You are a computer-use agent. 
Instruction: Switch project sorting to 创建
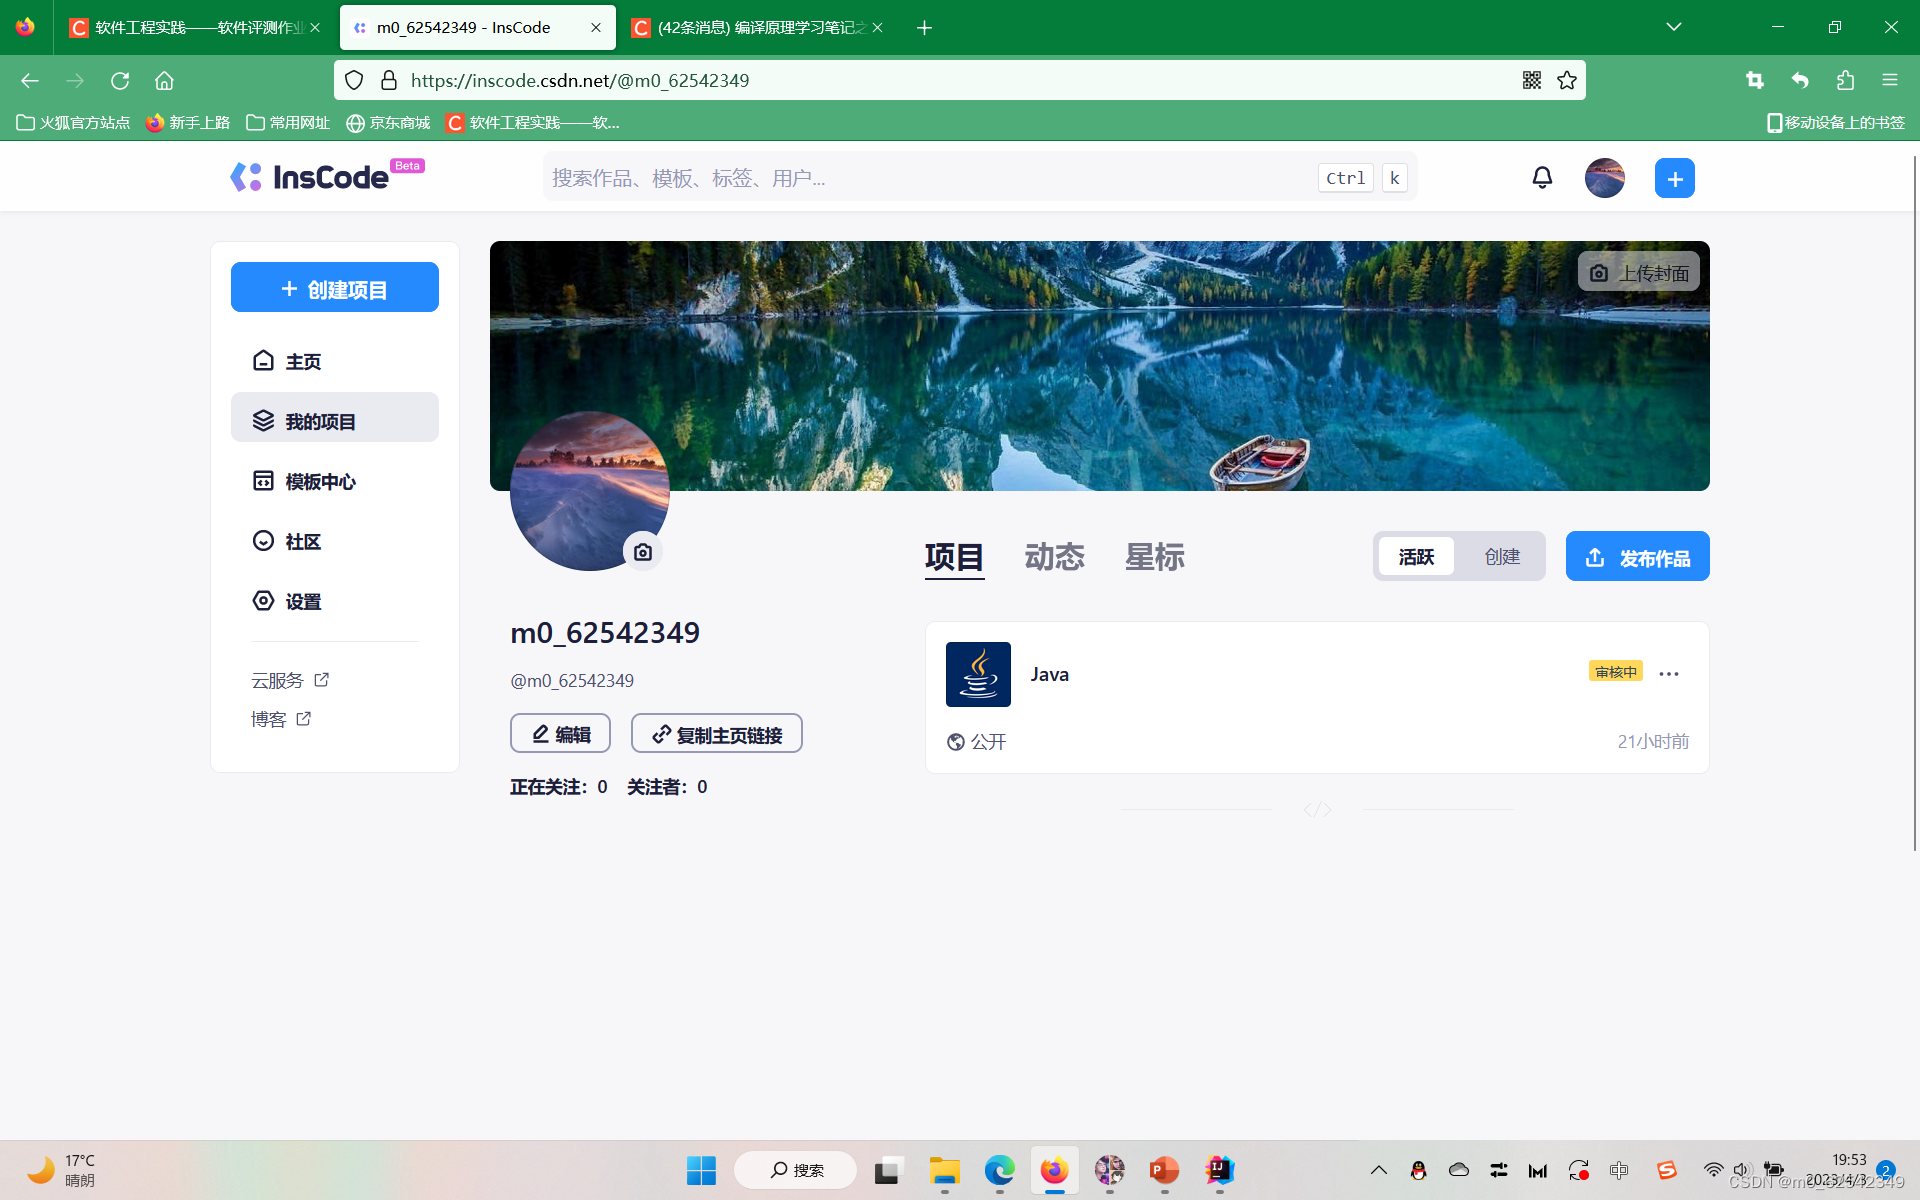point(1501,557)
